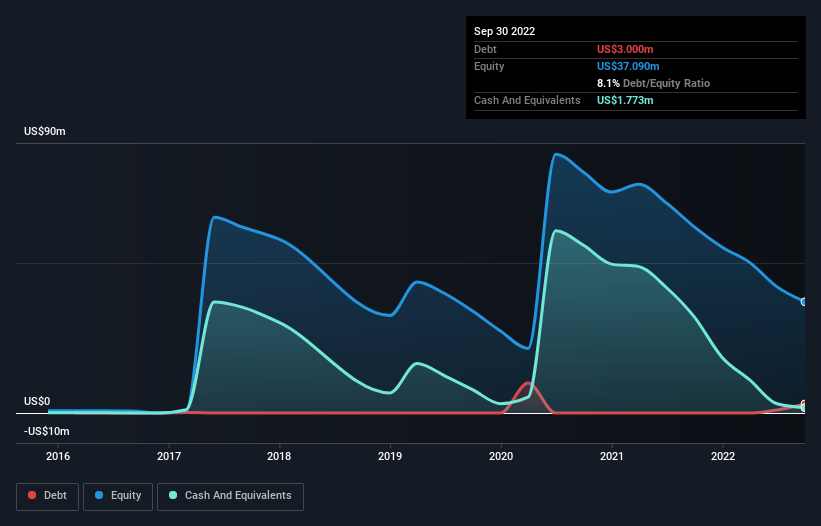Click the 2019 x-axis label
Viewport: 821px width, 526px height.
tap(390, 456)
